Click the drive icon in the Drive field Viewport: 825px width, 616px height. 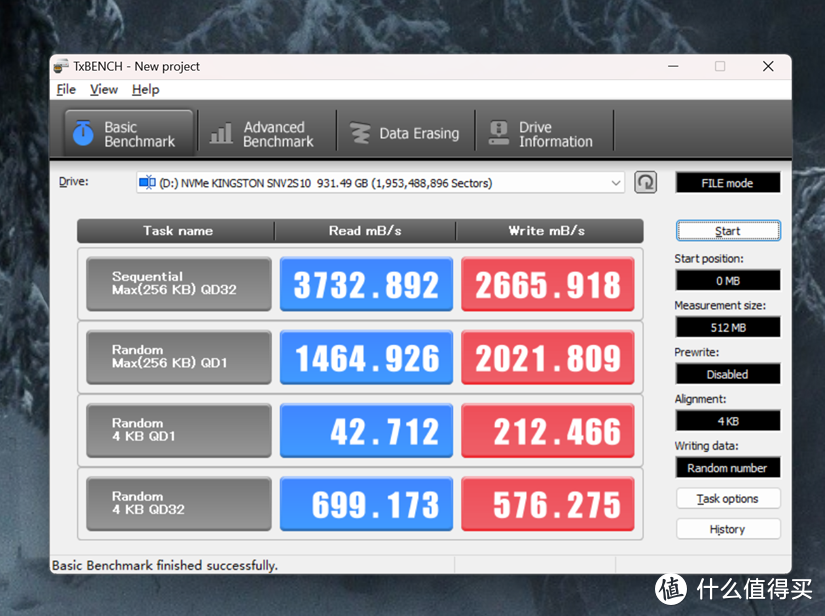(147, 183)
